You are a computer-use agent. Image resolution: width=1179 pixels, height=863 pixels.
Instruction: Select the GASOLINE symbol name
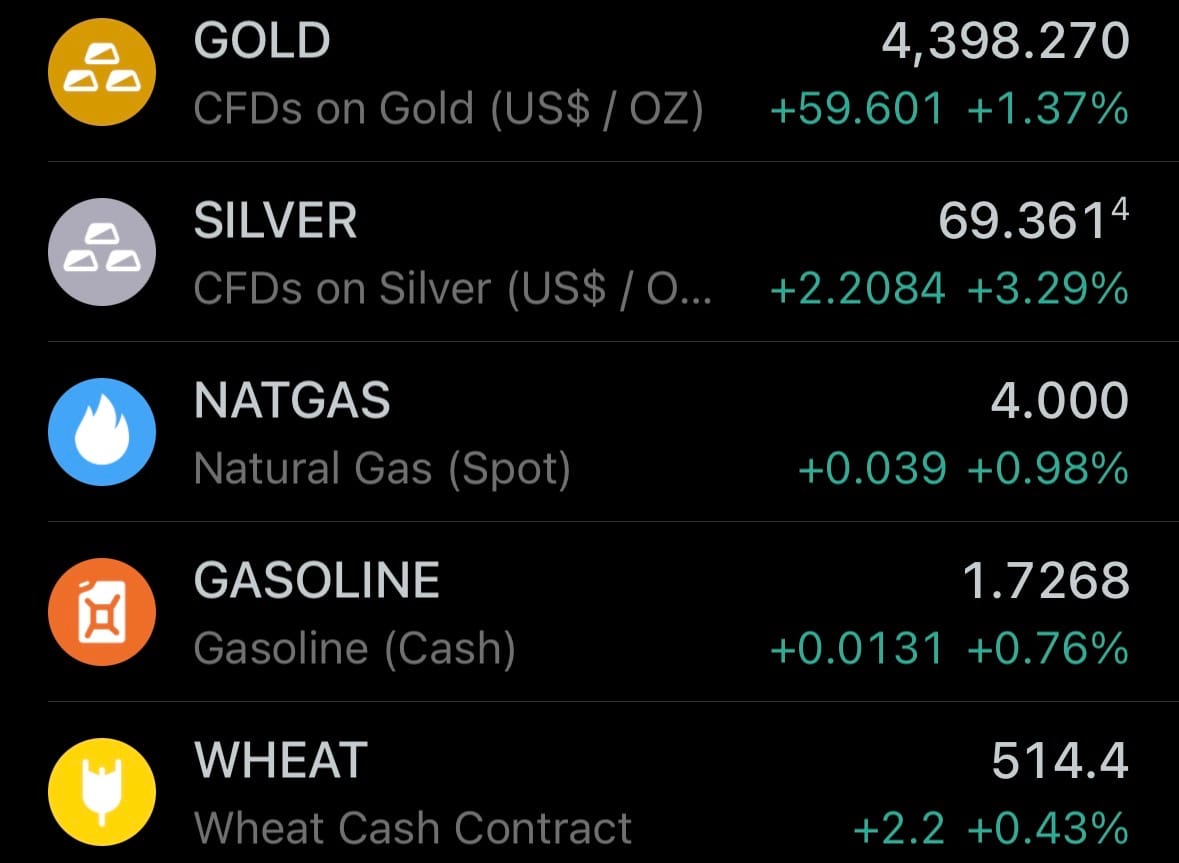(317, 581)
